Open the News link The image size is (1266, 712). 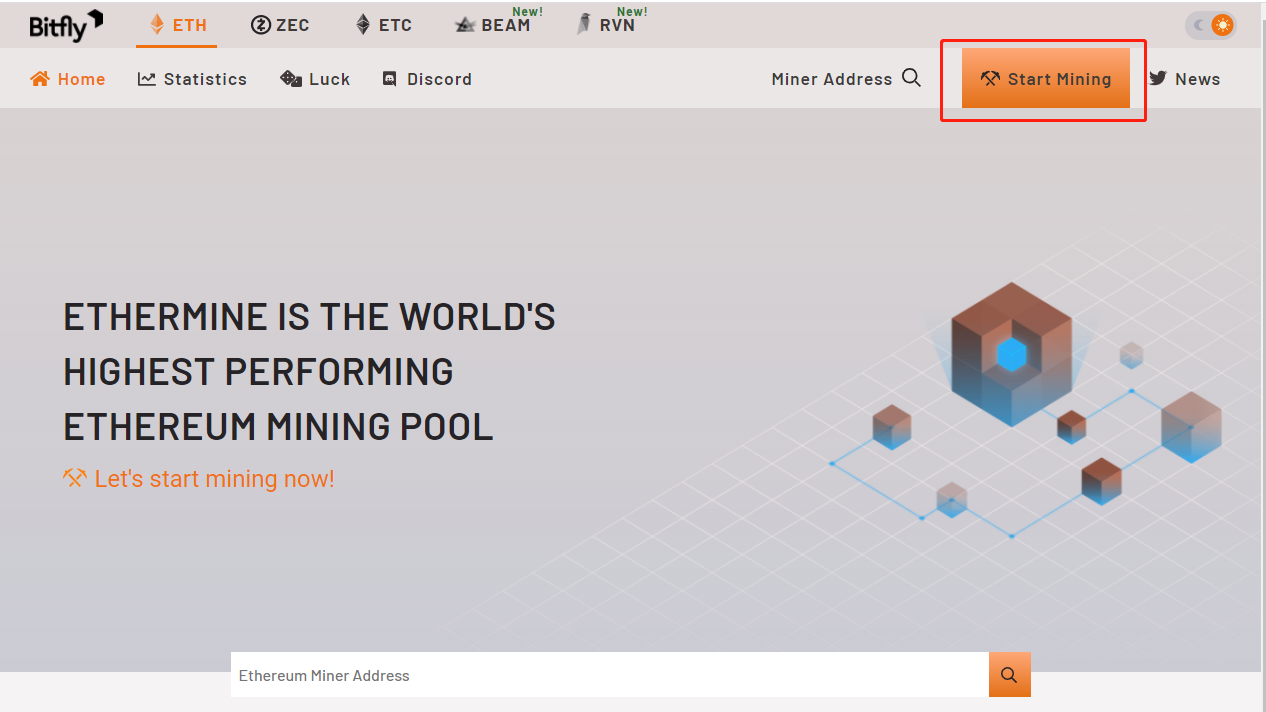coord(1185,79)
